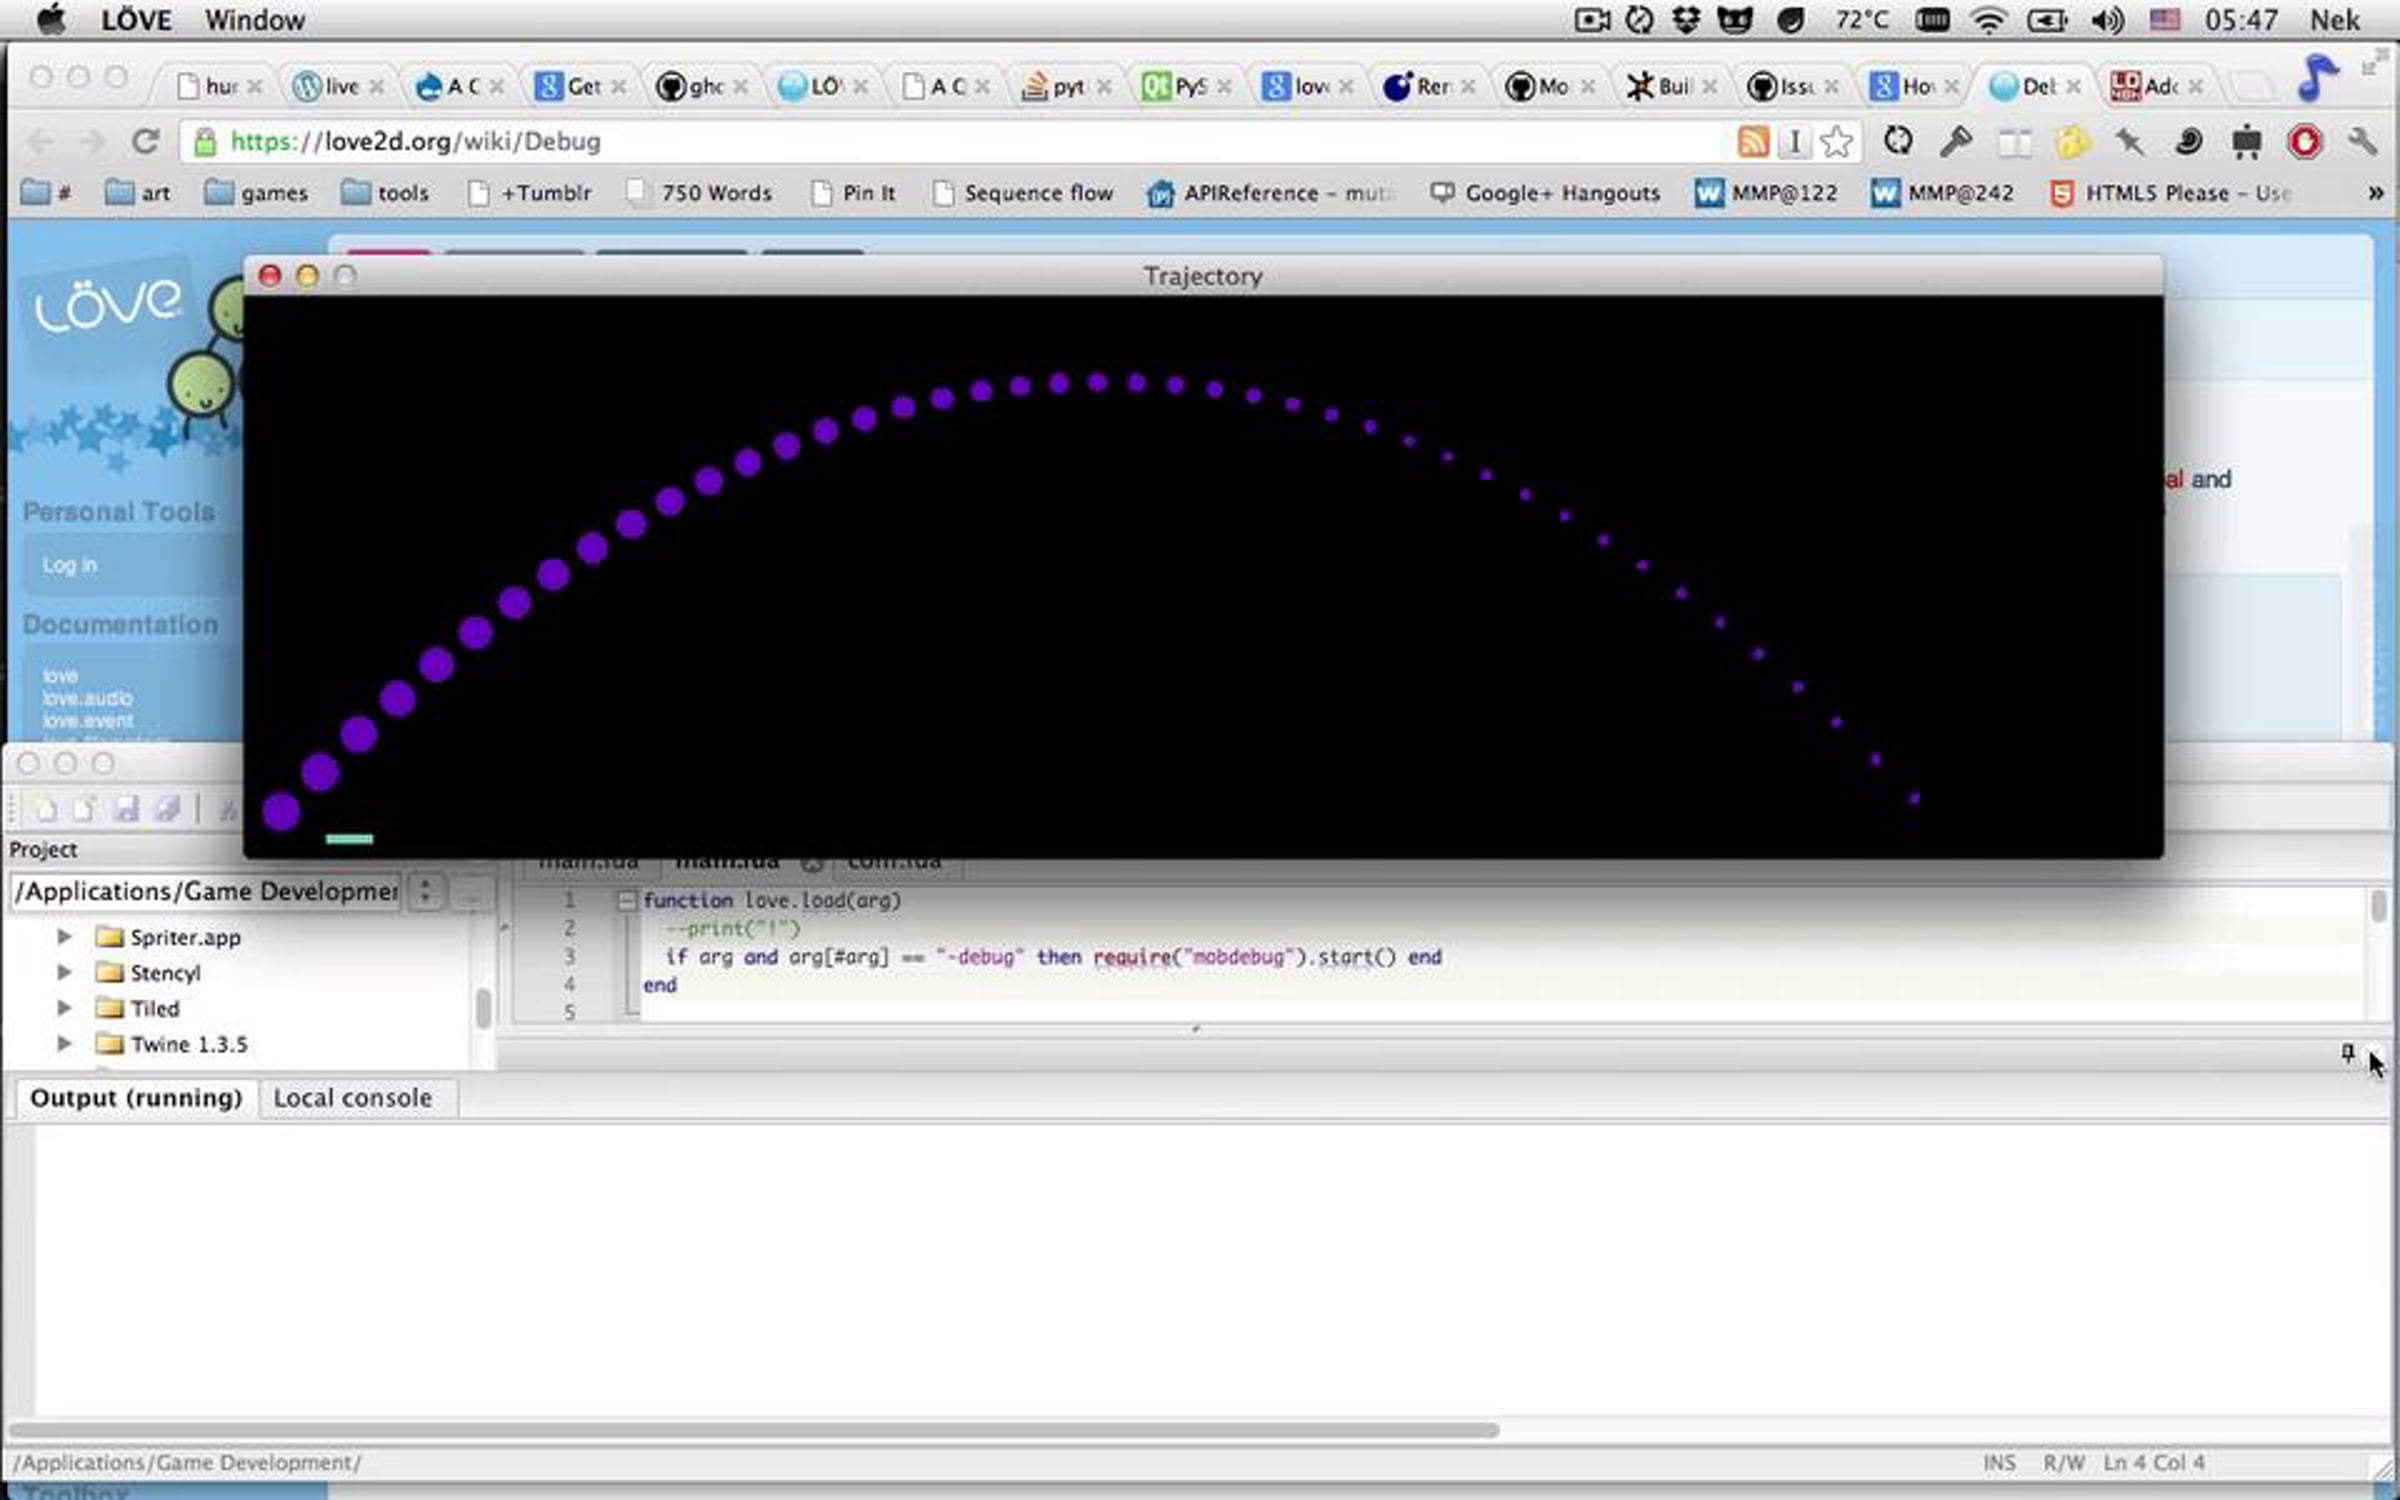This screenshot has width=2400, height=1500.
Task: Open the 'games' bookmarks folder
Action: coord(255,193)
